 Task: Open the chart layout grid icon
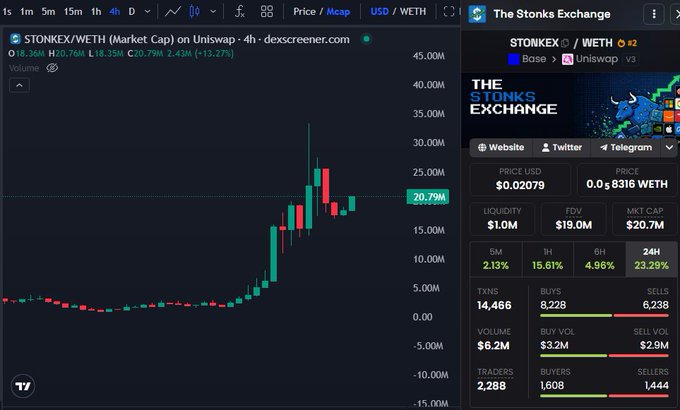267,12
